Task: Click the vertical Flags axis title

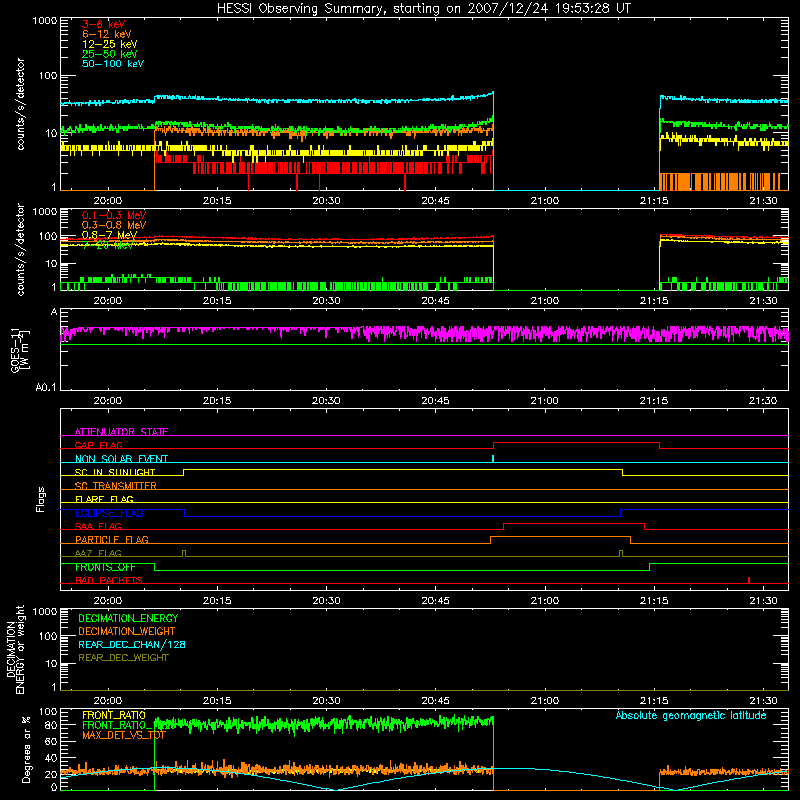Action: click(41, 499)
